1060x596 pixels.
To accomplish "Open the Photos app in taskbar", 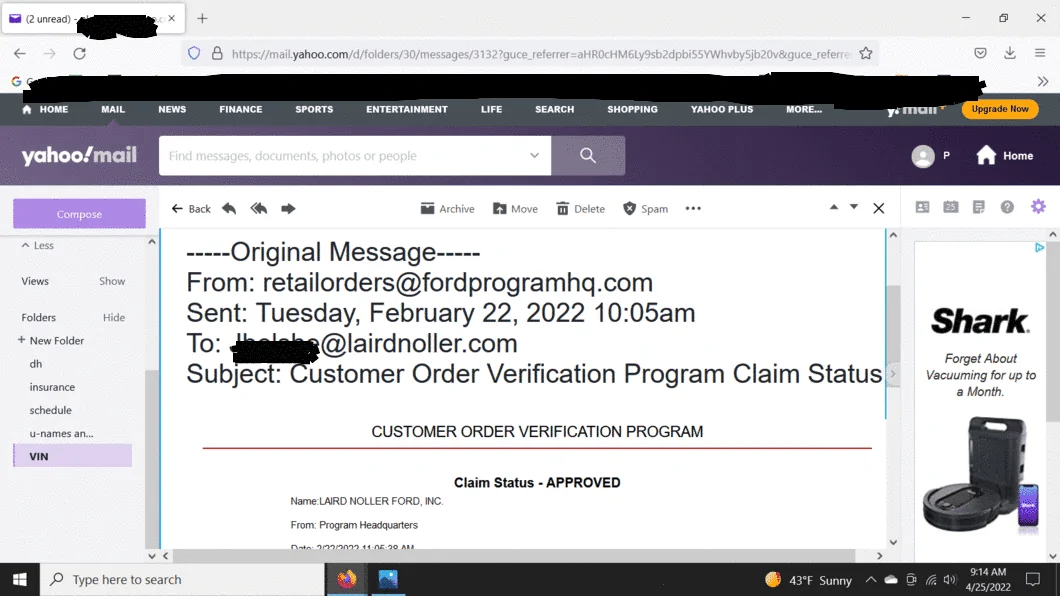I will click(x=387, y=579).
